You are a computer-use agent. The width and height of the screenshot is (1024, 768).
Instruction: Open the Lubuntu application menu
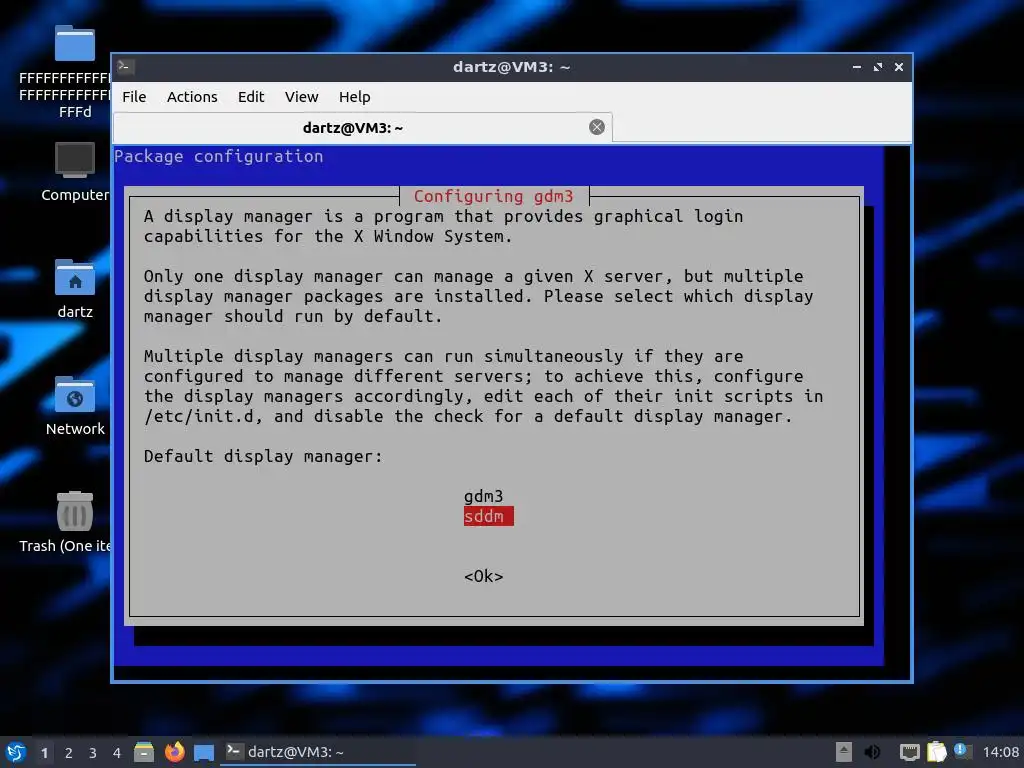pos(16,752)
